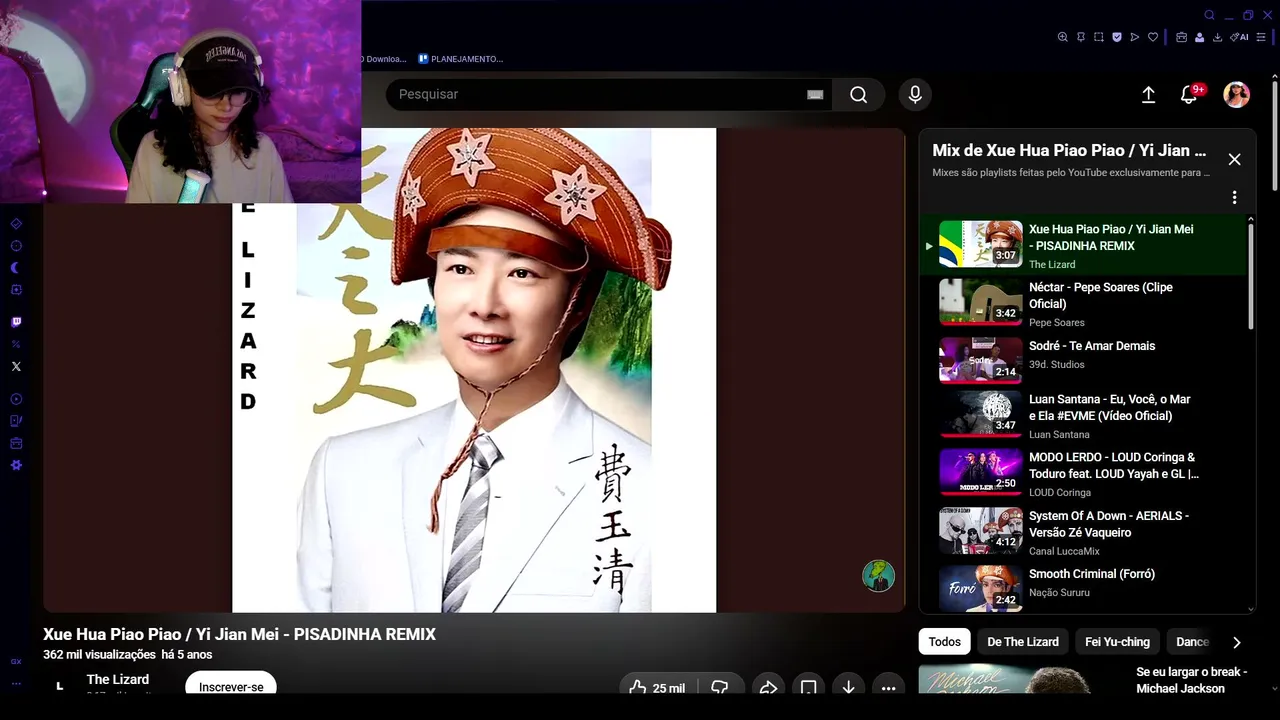Click the Mix de Xue Hua Piao Piao heading
Viewport: 1280px width, 720px height.
(x=1069, y=150)
